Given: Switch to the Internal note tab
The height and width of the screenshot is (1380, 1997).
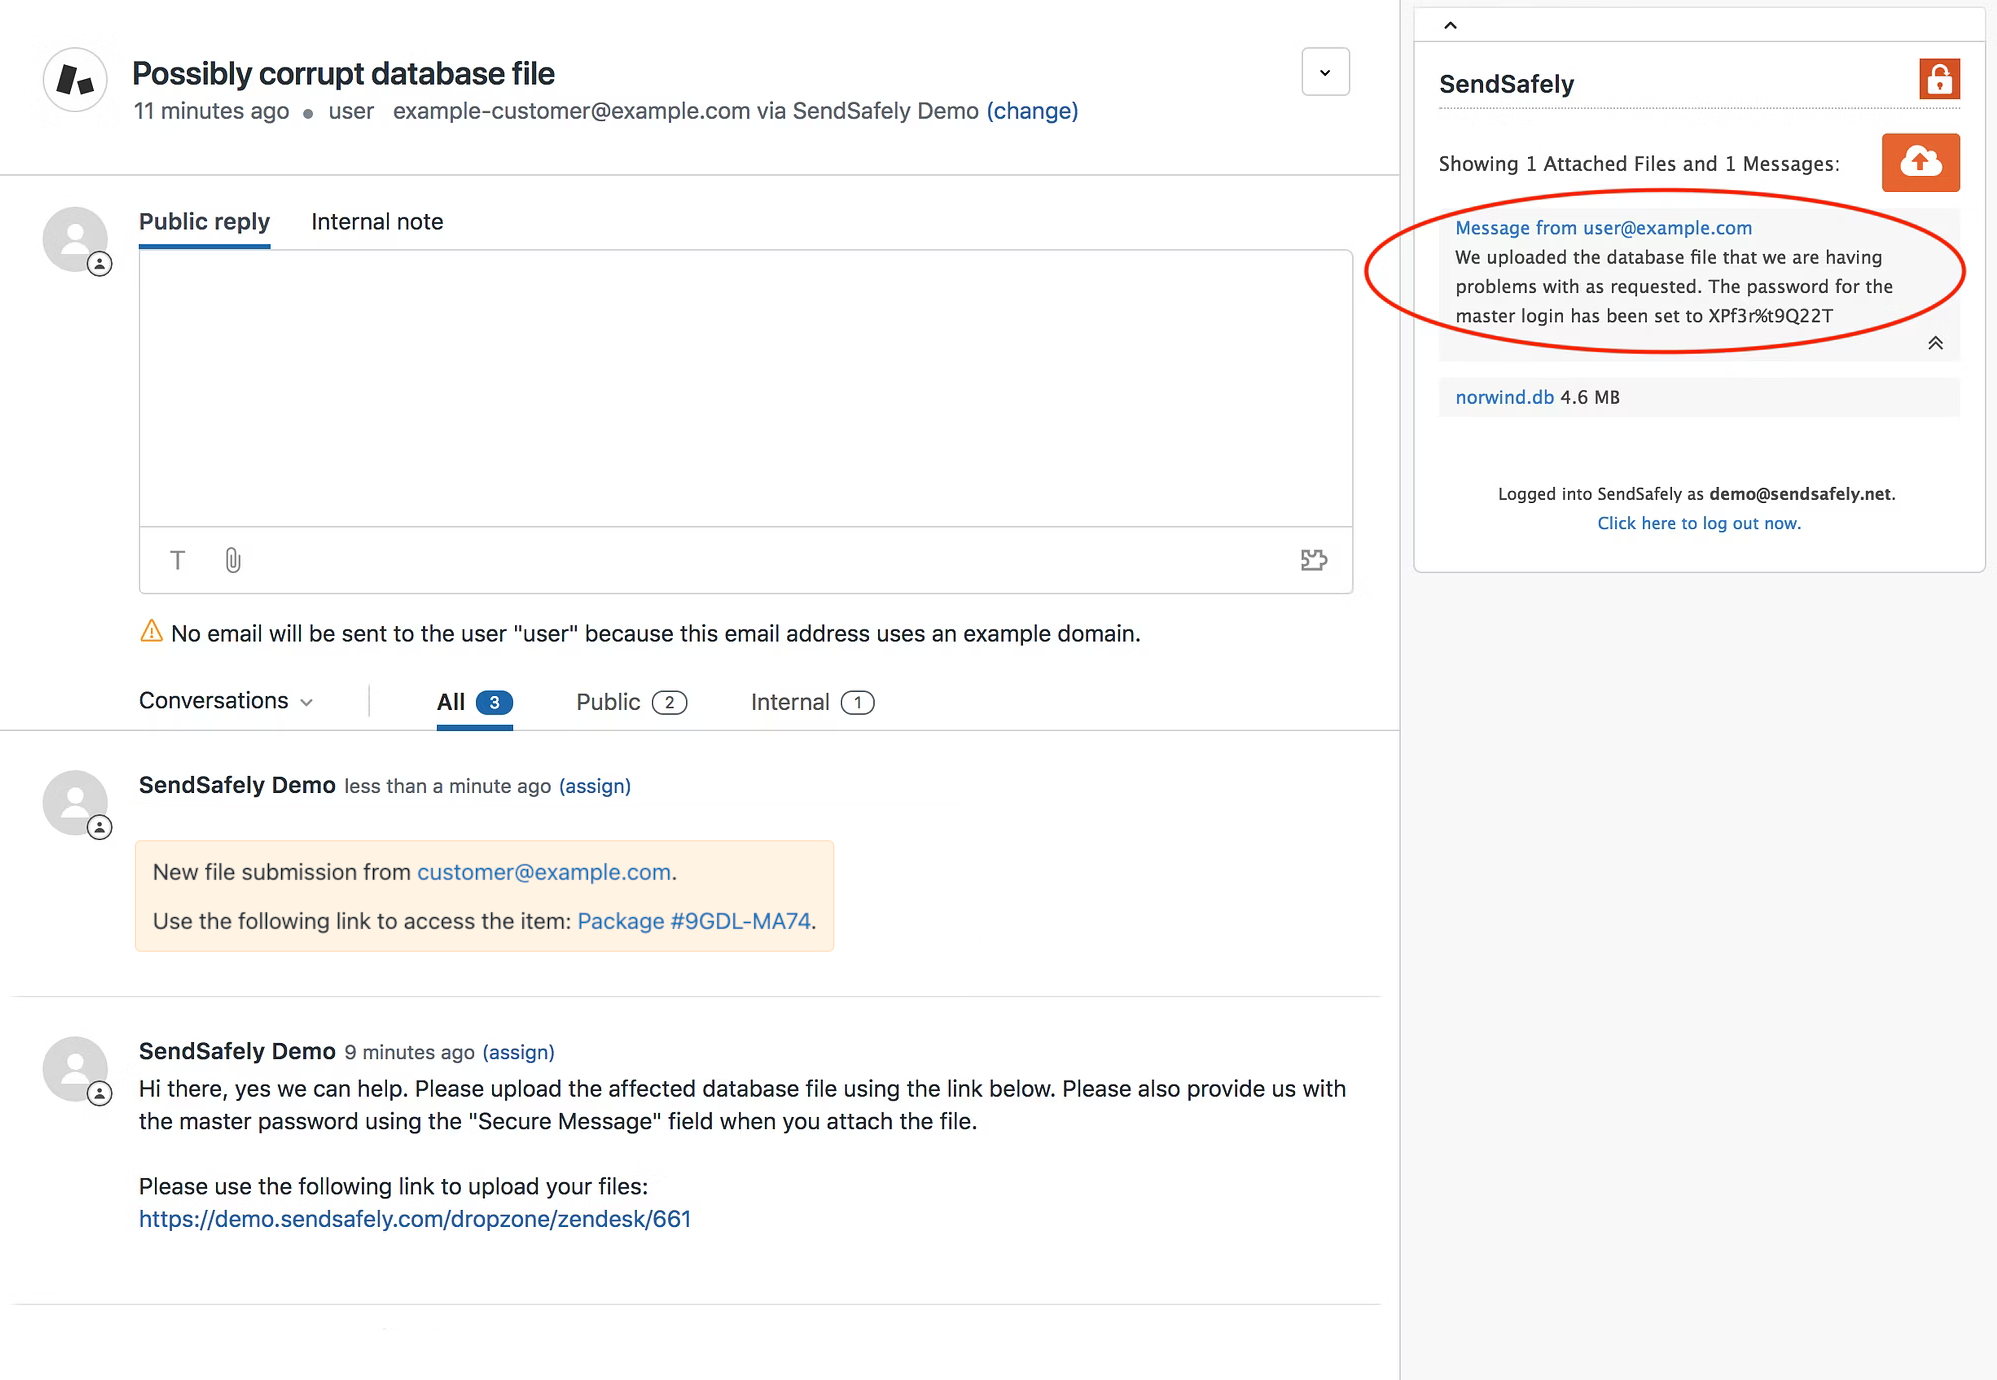Looking at the screenshot, I should point(377,221).
